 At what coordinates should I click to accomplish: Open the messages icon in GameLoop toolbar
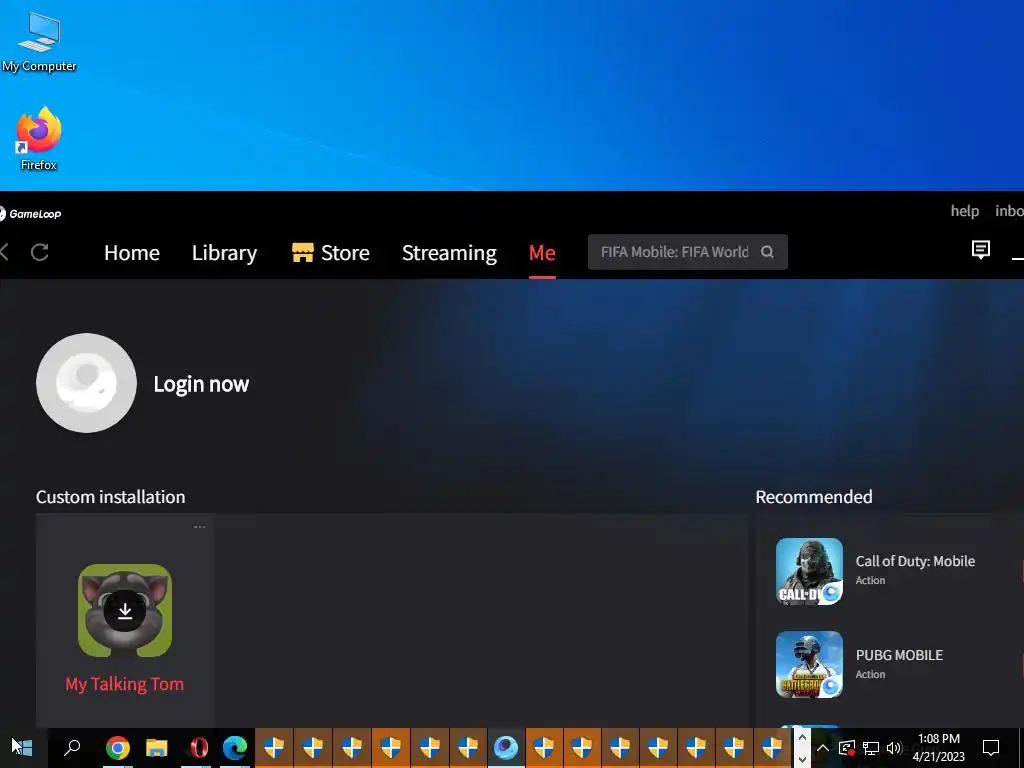pyautogui.click(x=980, y=249)
